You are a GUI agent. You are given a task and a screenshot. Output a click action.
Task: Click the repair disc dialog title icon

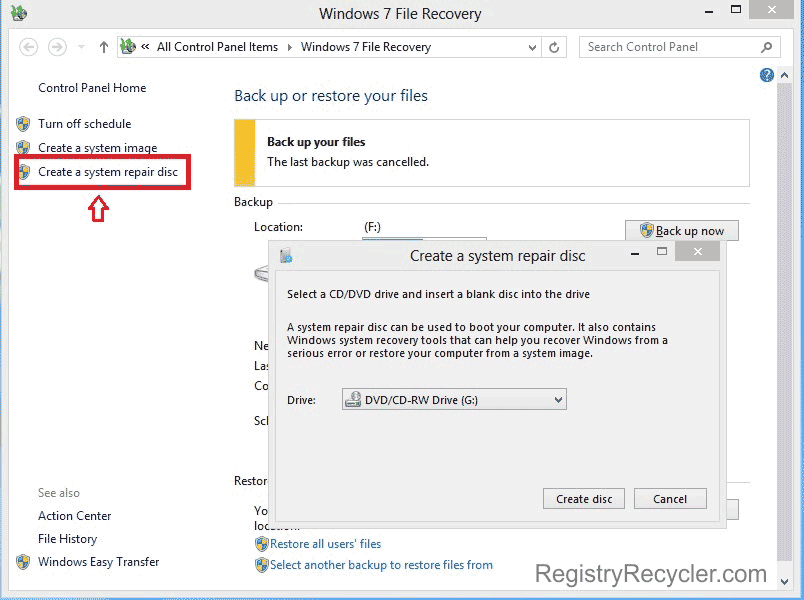[286, 255]
